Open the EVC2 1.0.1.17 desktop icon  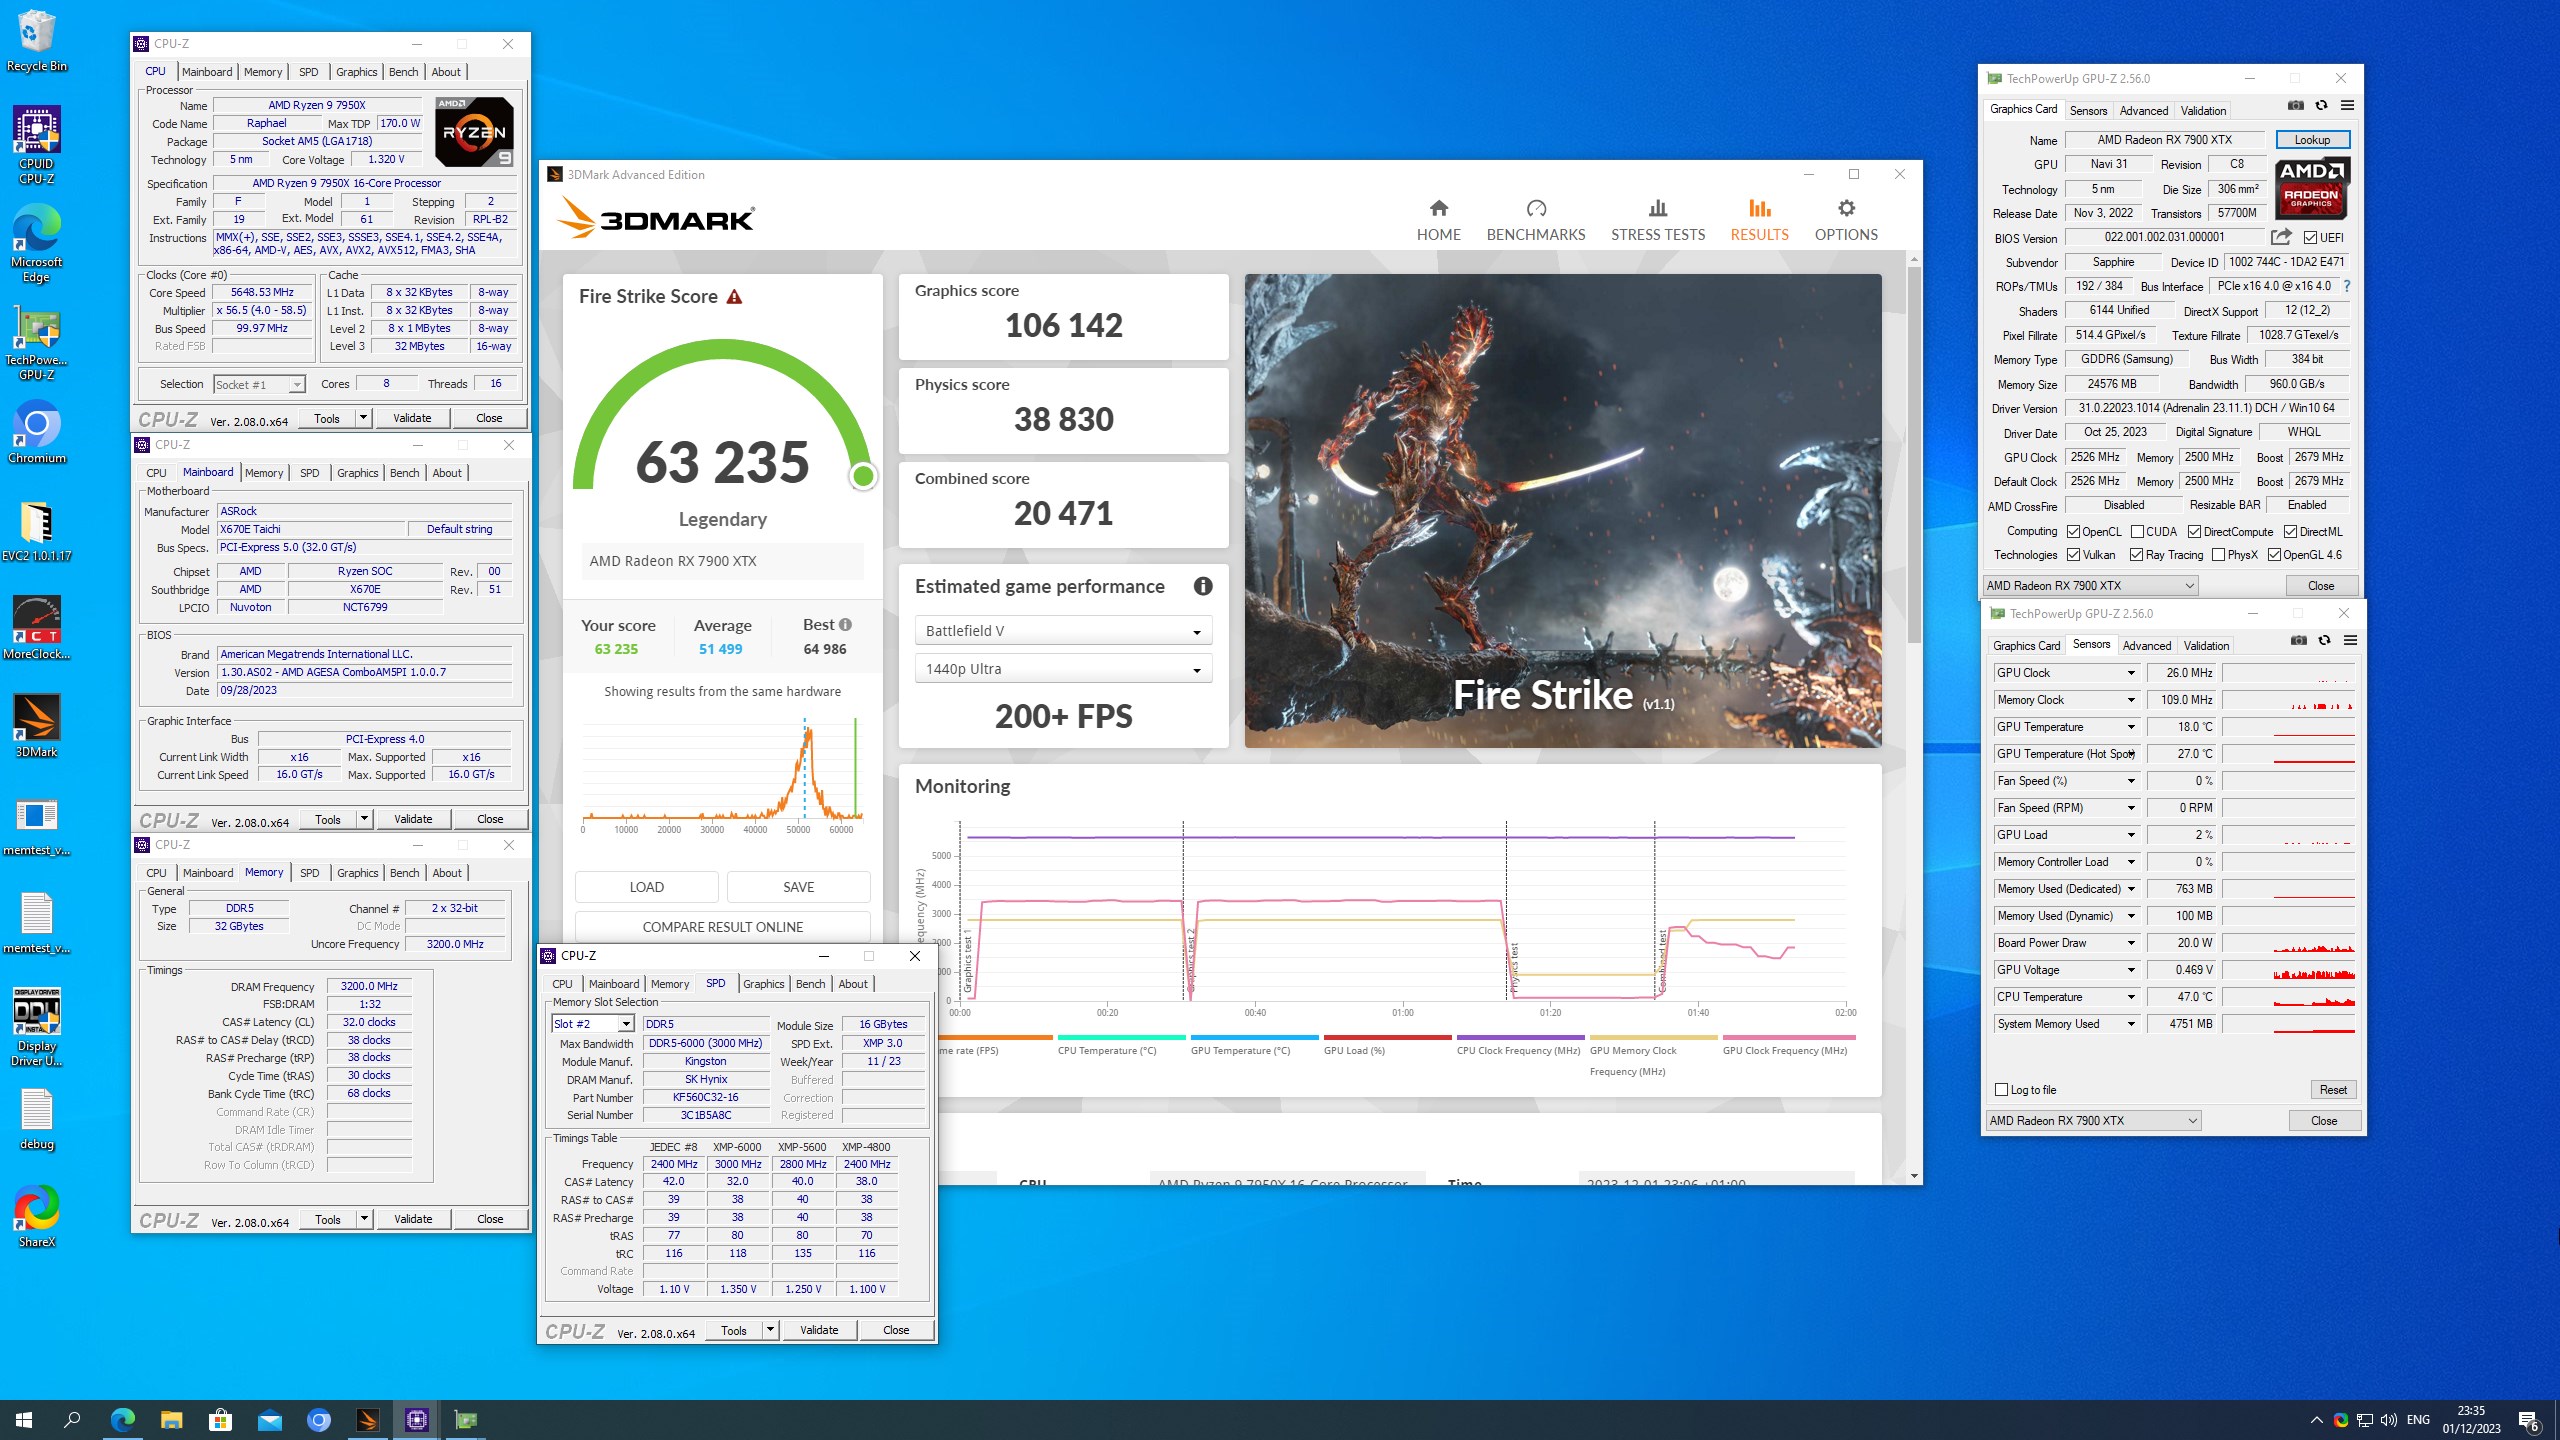click(x=37, y=530)
